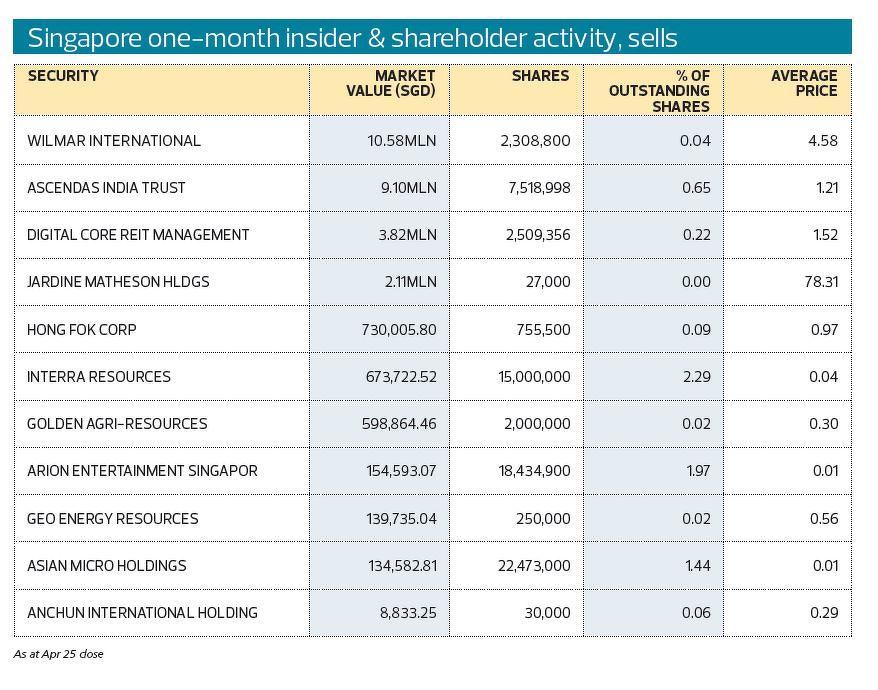This screenshot has height=690, width=878.
Task: Select the HONG FOK CORP row
Action: (82, 329)
